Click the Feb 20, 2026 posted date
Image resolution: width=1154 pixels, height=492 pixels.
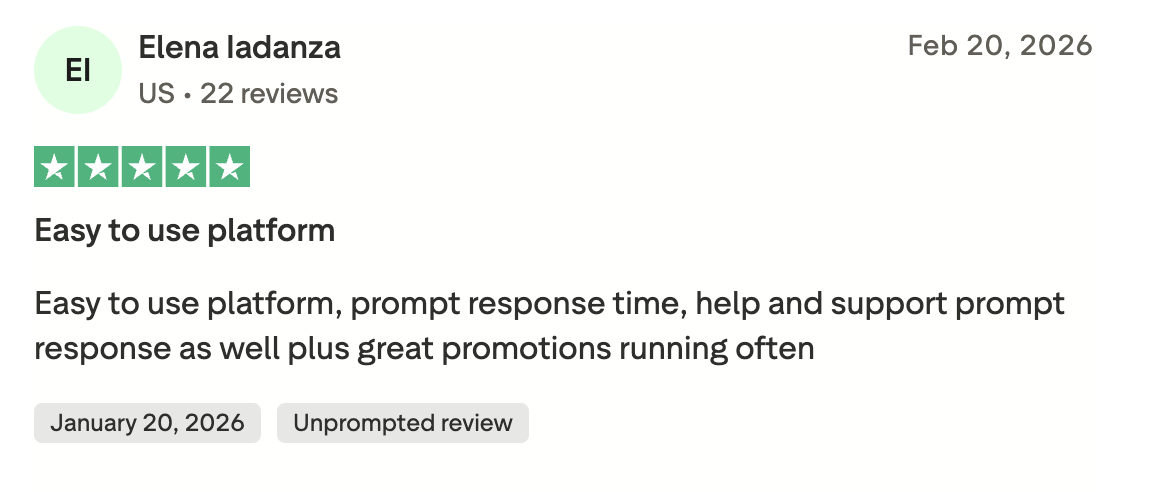point(999,46)
